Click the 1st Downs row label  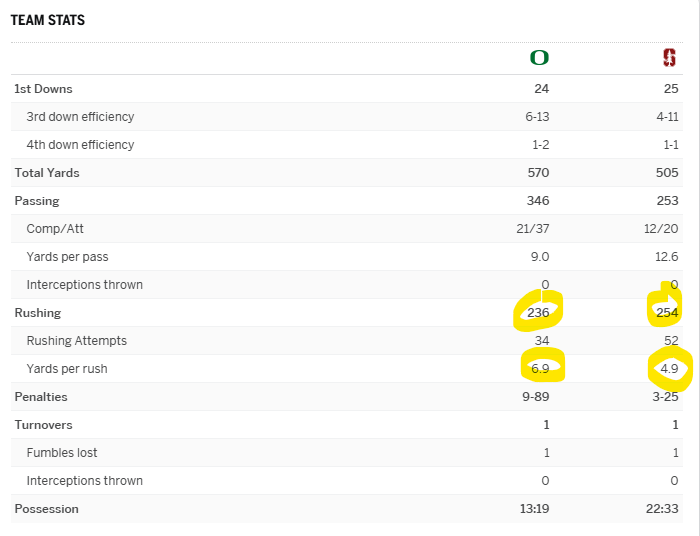pyautogui.click(x=43, y=89)
